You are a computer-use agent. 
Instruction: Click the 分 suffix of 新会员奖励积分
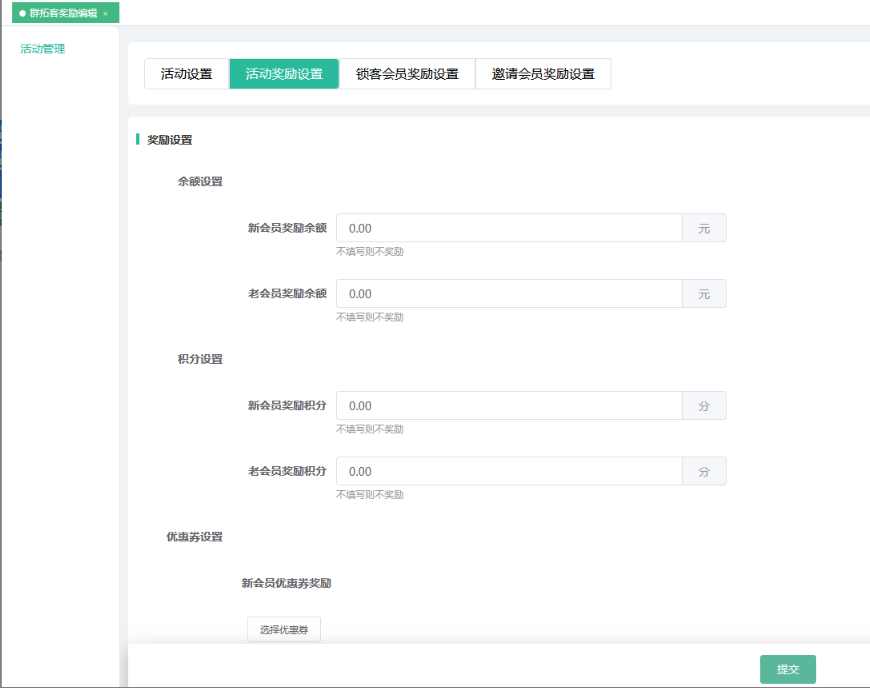pos(704,406)
